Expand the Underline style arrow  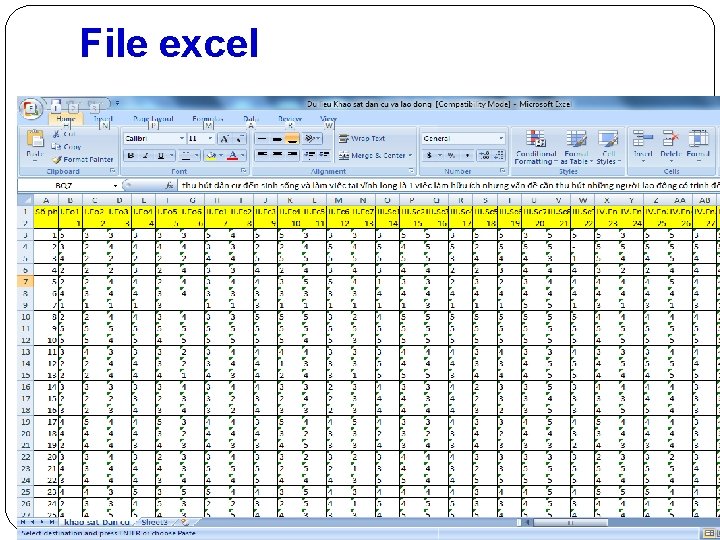171,156
